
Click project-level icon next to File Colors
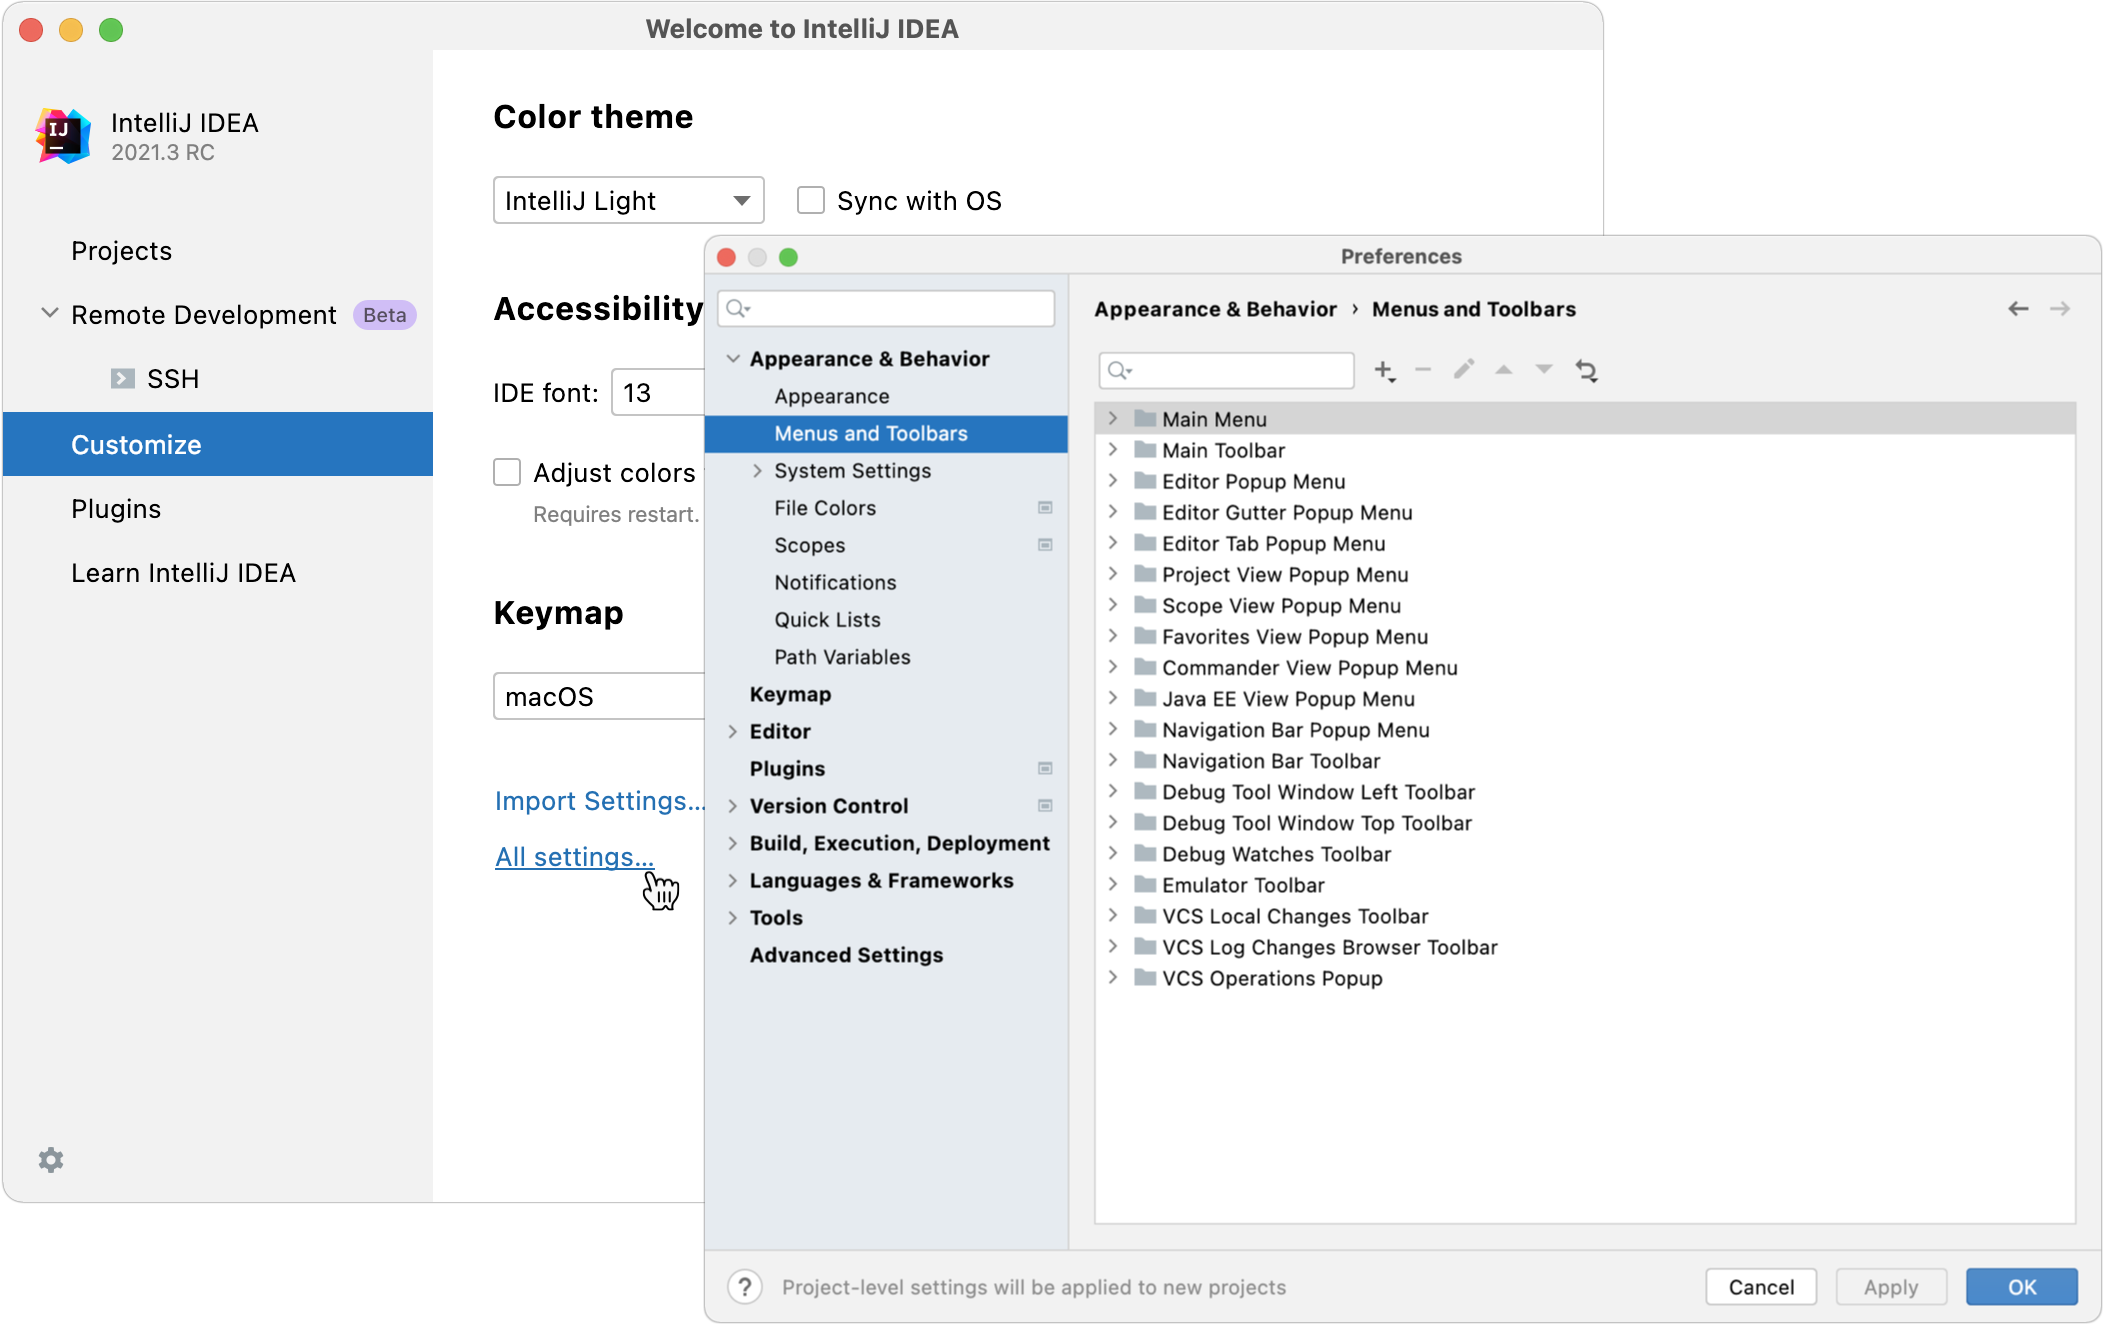point(1045,508)
